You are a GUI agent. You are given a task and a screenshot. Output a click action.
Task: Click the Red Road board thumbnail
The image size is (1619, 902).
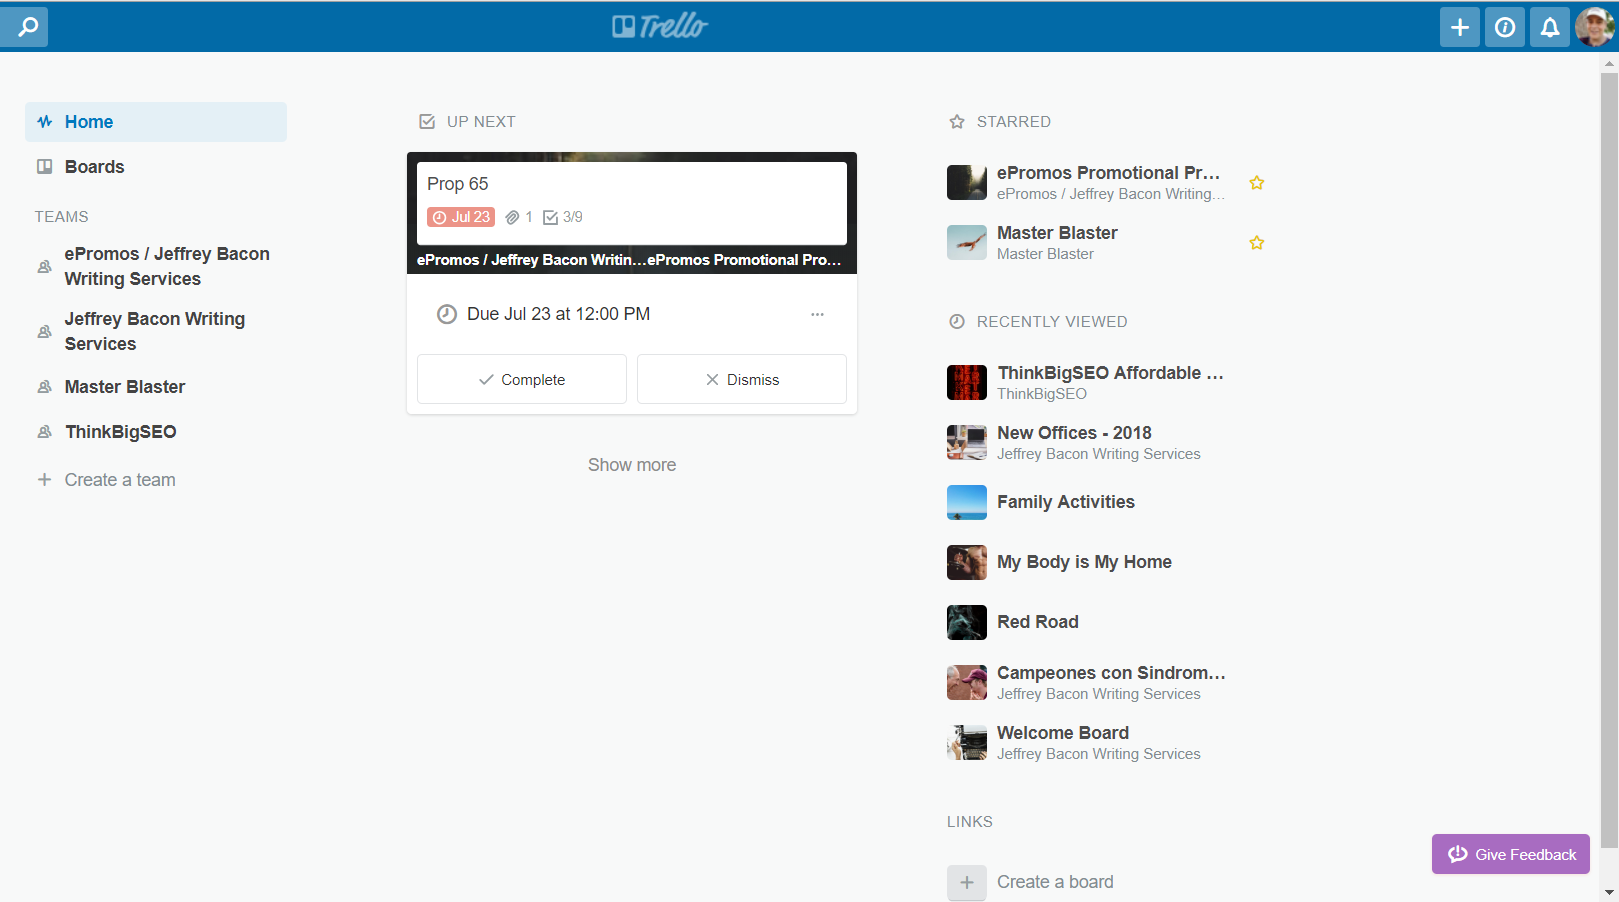967,622
